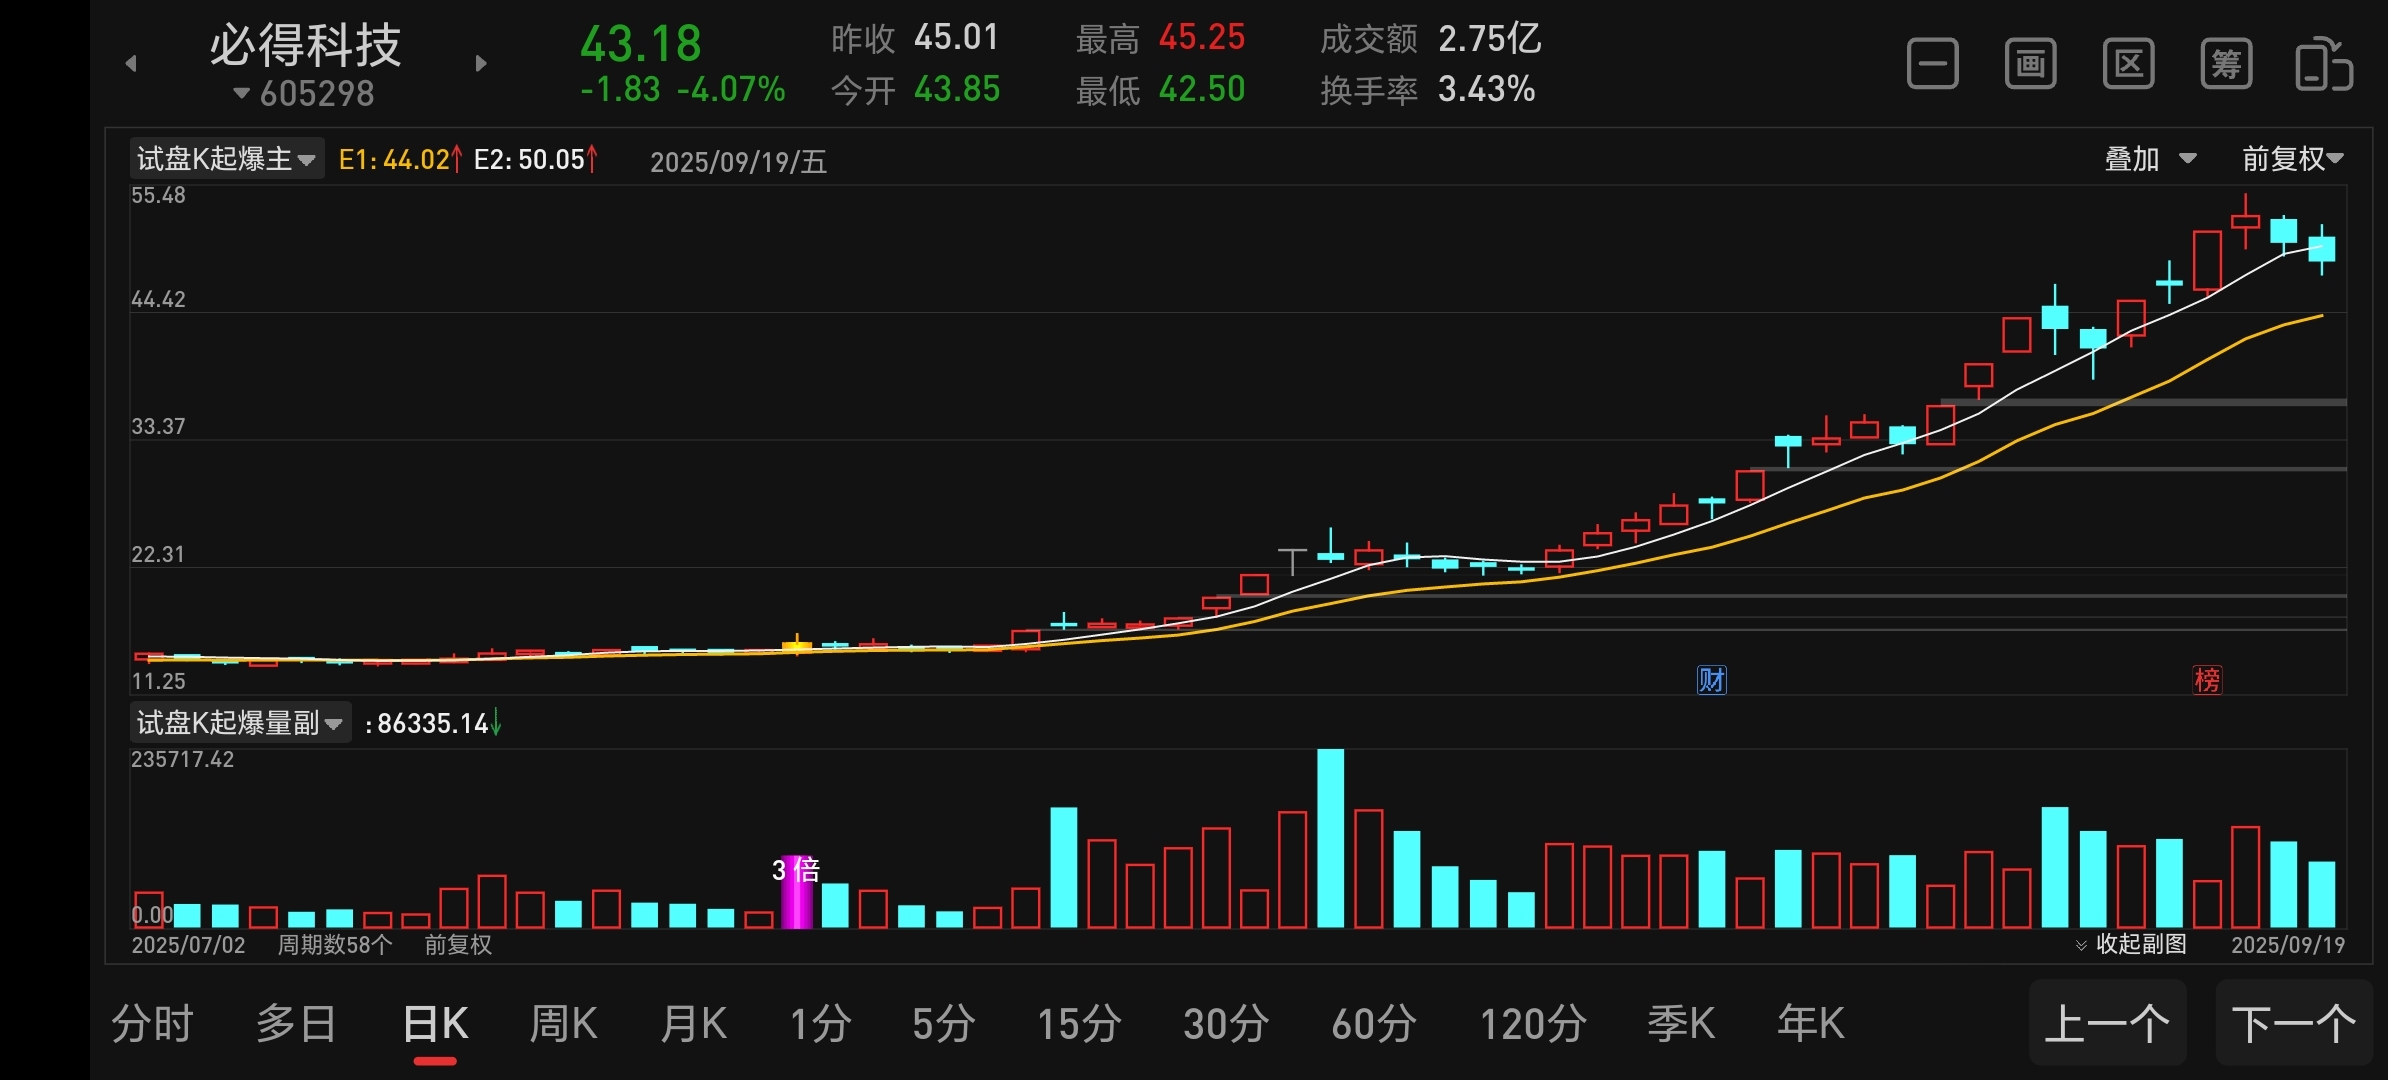Click the blue 财 marker on chart

pos(1711,680)
